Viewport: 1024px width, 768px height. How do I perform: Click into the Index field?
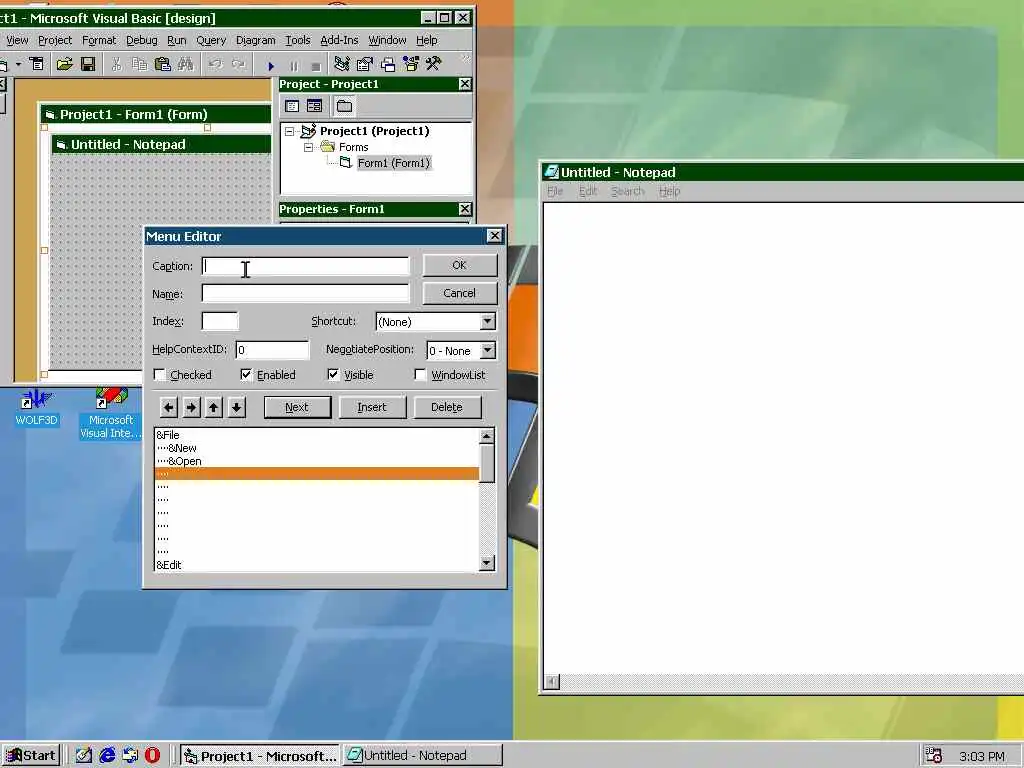coord(220,321)
